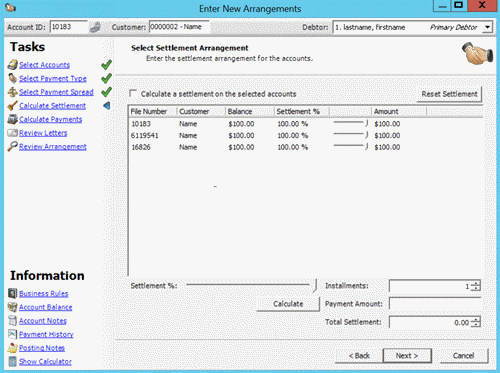Click the Review Letters envelope icon

13,133
